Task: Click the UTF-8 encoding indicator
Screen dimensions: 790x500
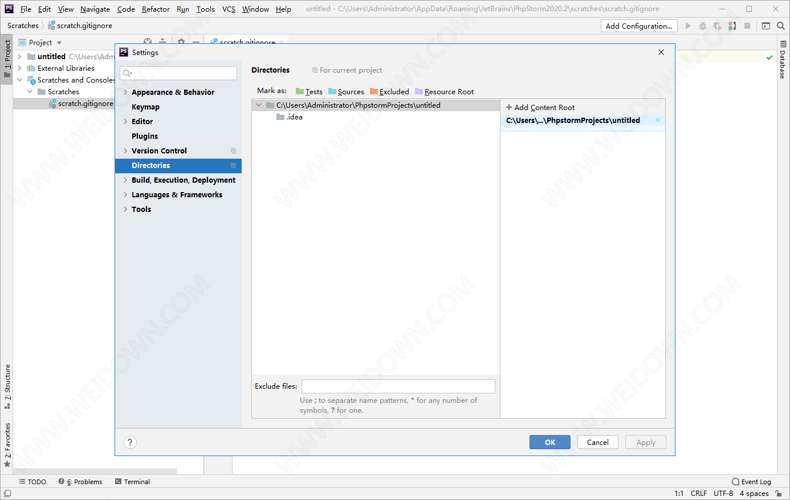Action: click(723, 493)
